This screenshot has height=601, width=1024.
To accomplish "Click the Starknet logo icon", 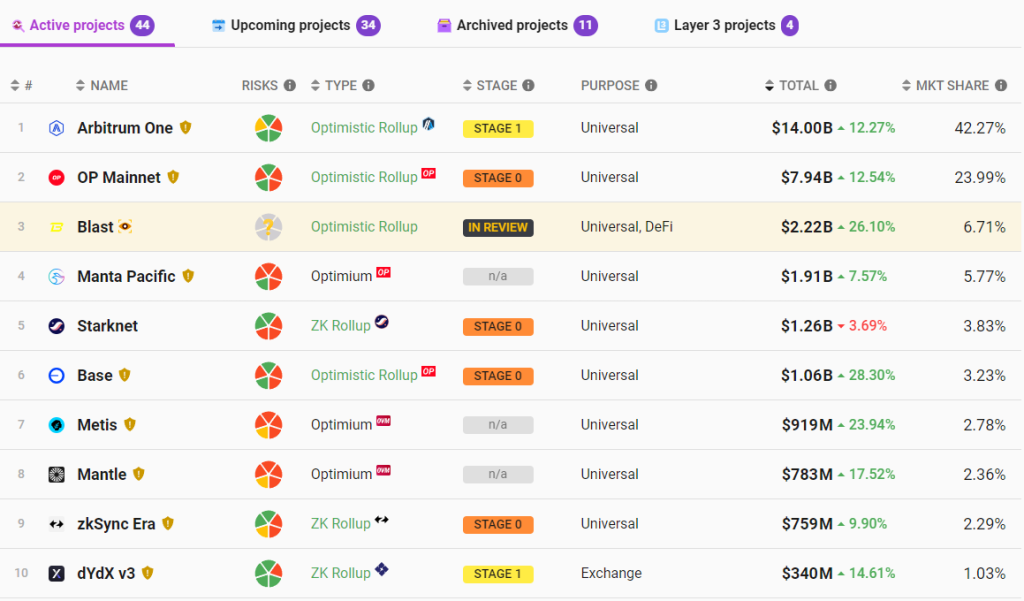I will tap(57, 326).
